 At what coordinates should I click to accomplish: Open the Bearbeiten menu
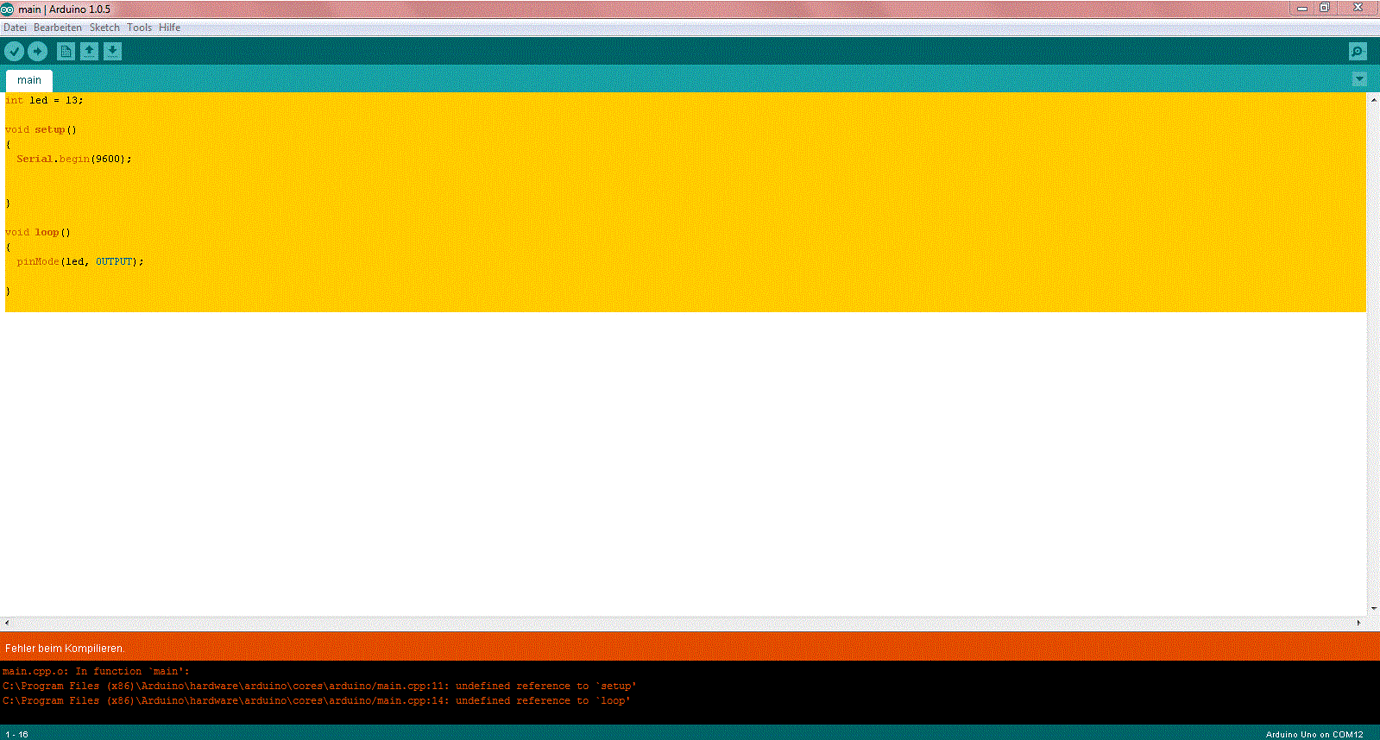coord(57,27)
